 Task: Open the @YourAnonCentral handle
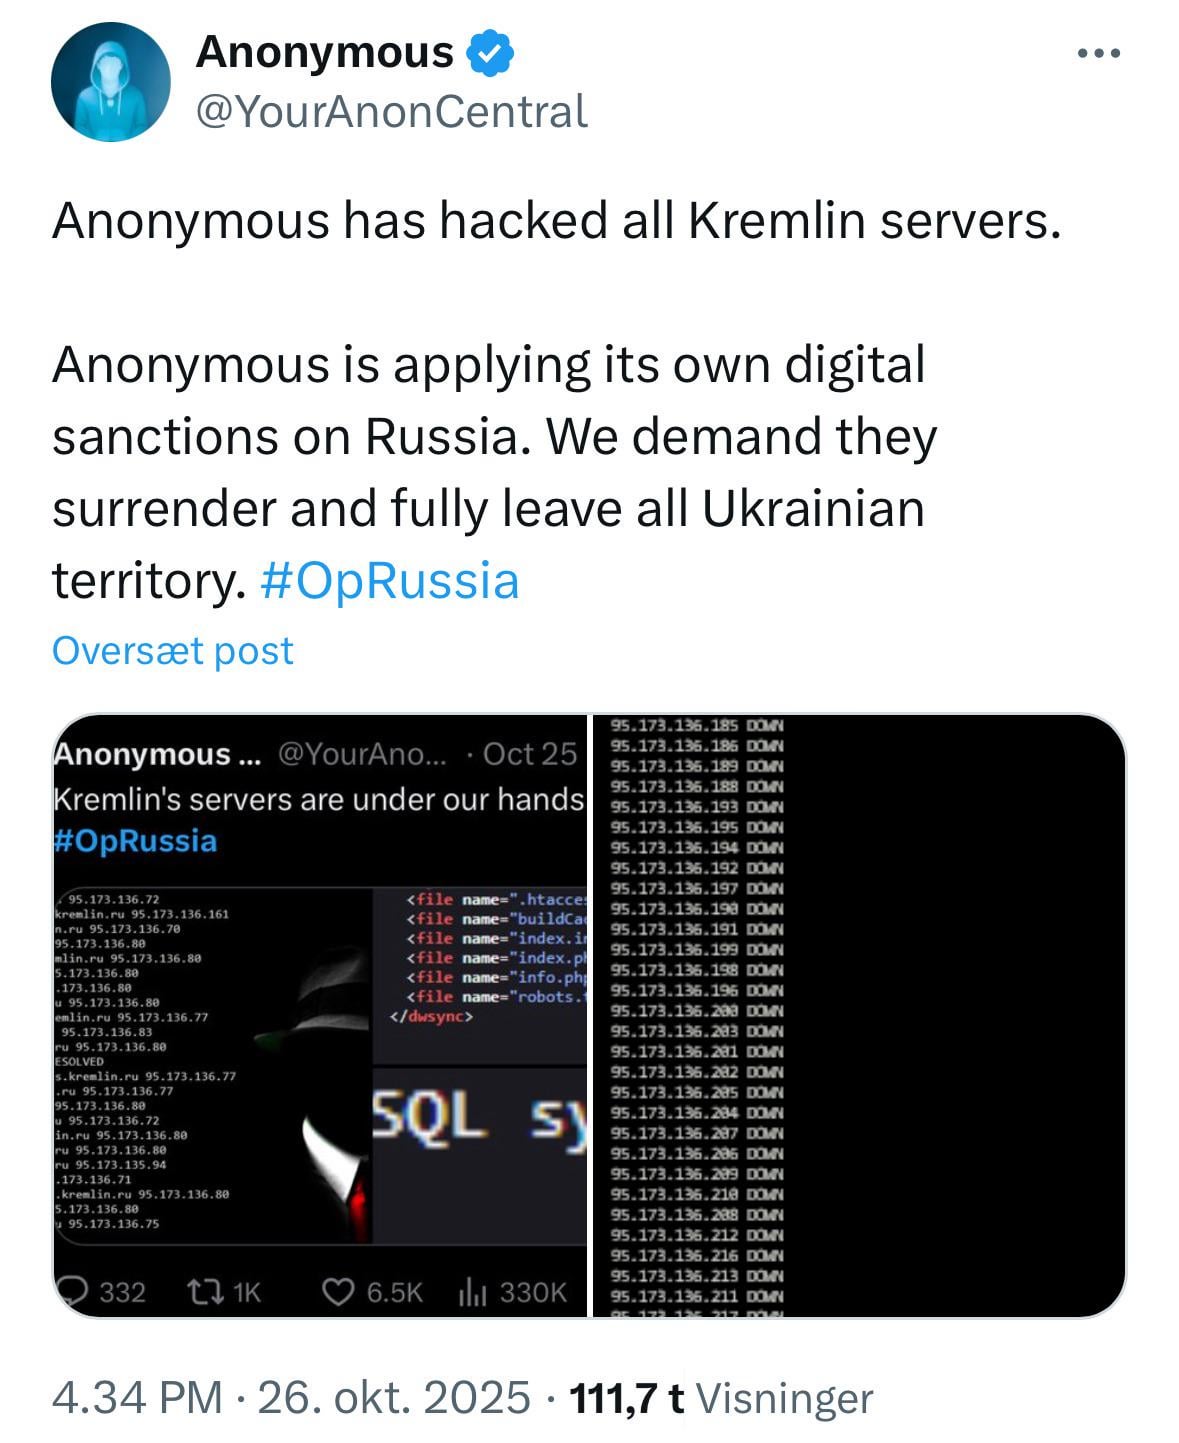[x=391, y=112]
